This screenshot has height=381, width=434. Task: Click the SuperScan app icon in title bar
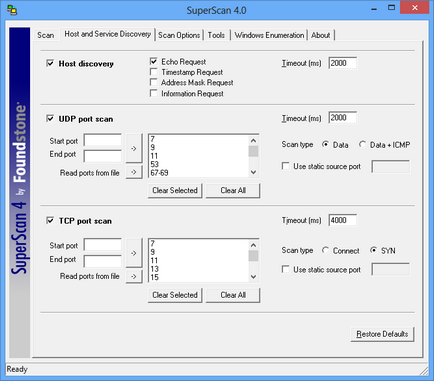coord(12,10)
